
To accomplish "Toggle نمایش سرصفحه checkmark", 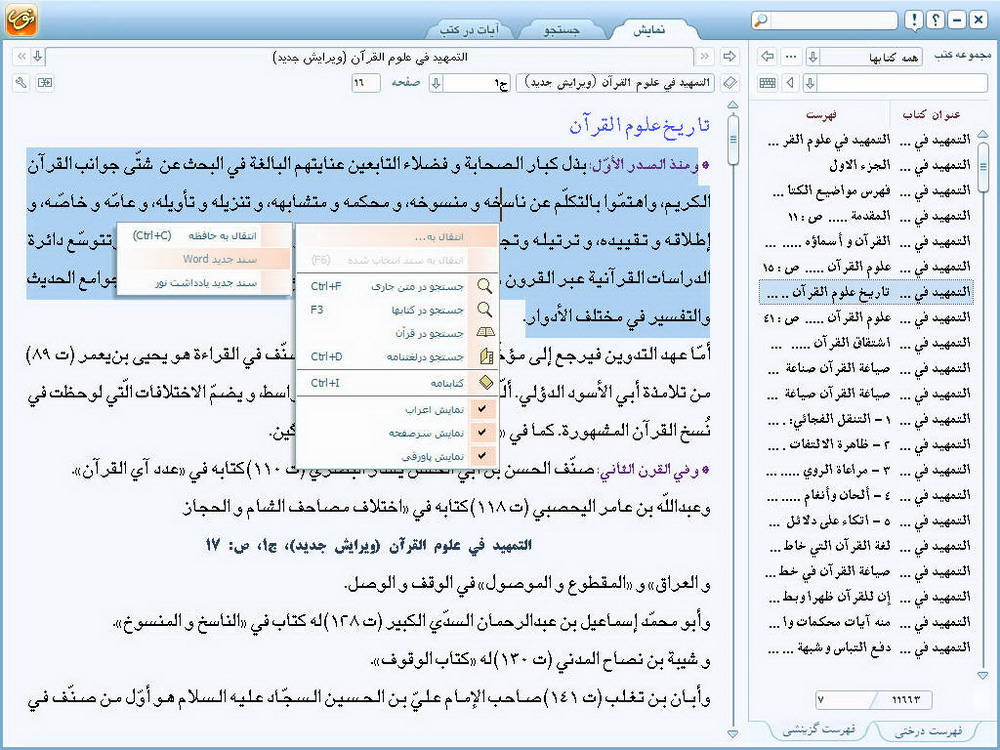I will (482, 432).
